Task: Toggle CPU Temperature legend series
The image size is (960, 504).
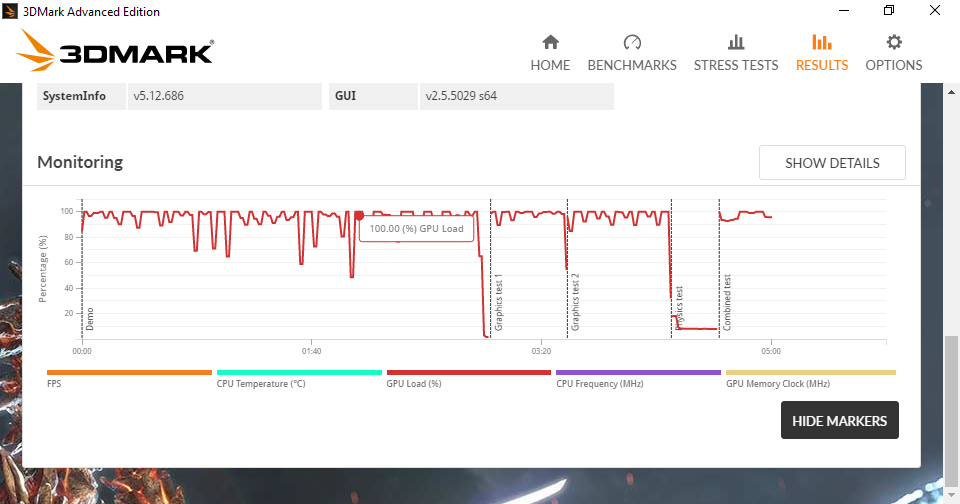Action: [299, 378]
